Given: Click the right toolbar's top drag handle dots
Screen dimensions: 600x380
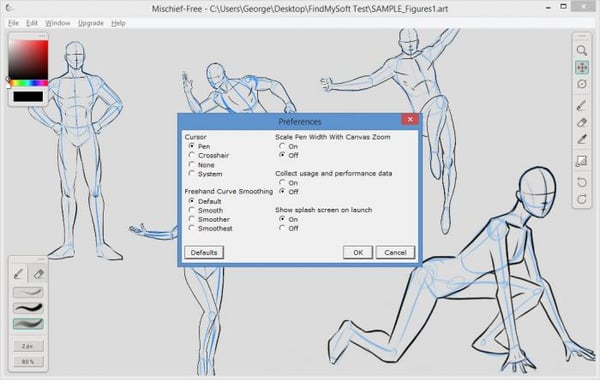Looking at the screenshot, I should (x=582, y=36).
